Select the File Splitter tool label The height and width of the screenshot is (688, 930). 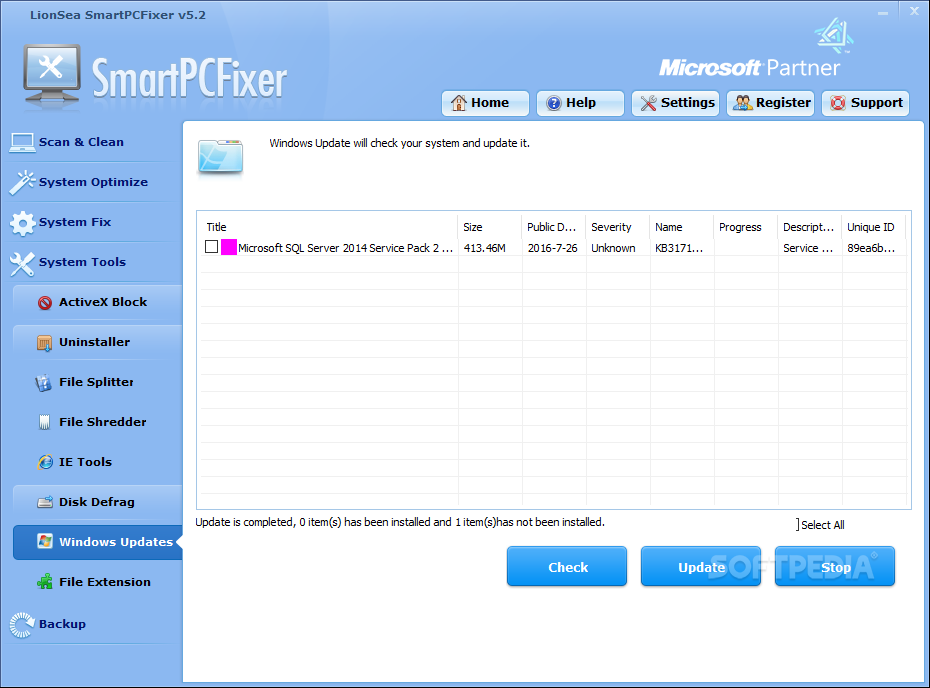point(96,382)
